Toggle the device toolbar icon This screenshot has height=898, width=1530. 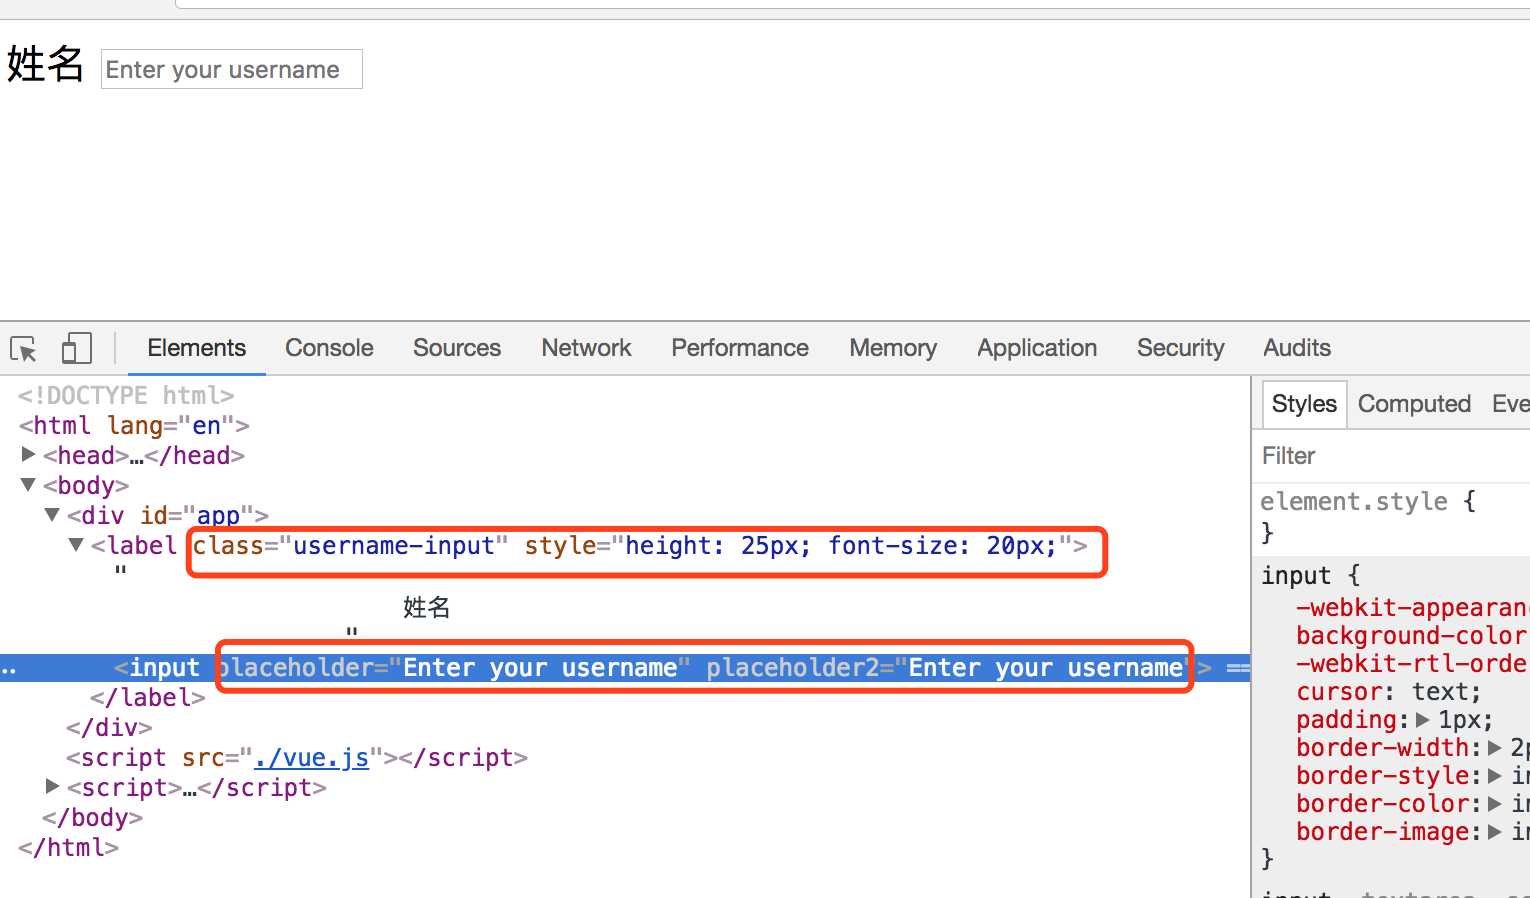(x=76, y=348)
